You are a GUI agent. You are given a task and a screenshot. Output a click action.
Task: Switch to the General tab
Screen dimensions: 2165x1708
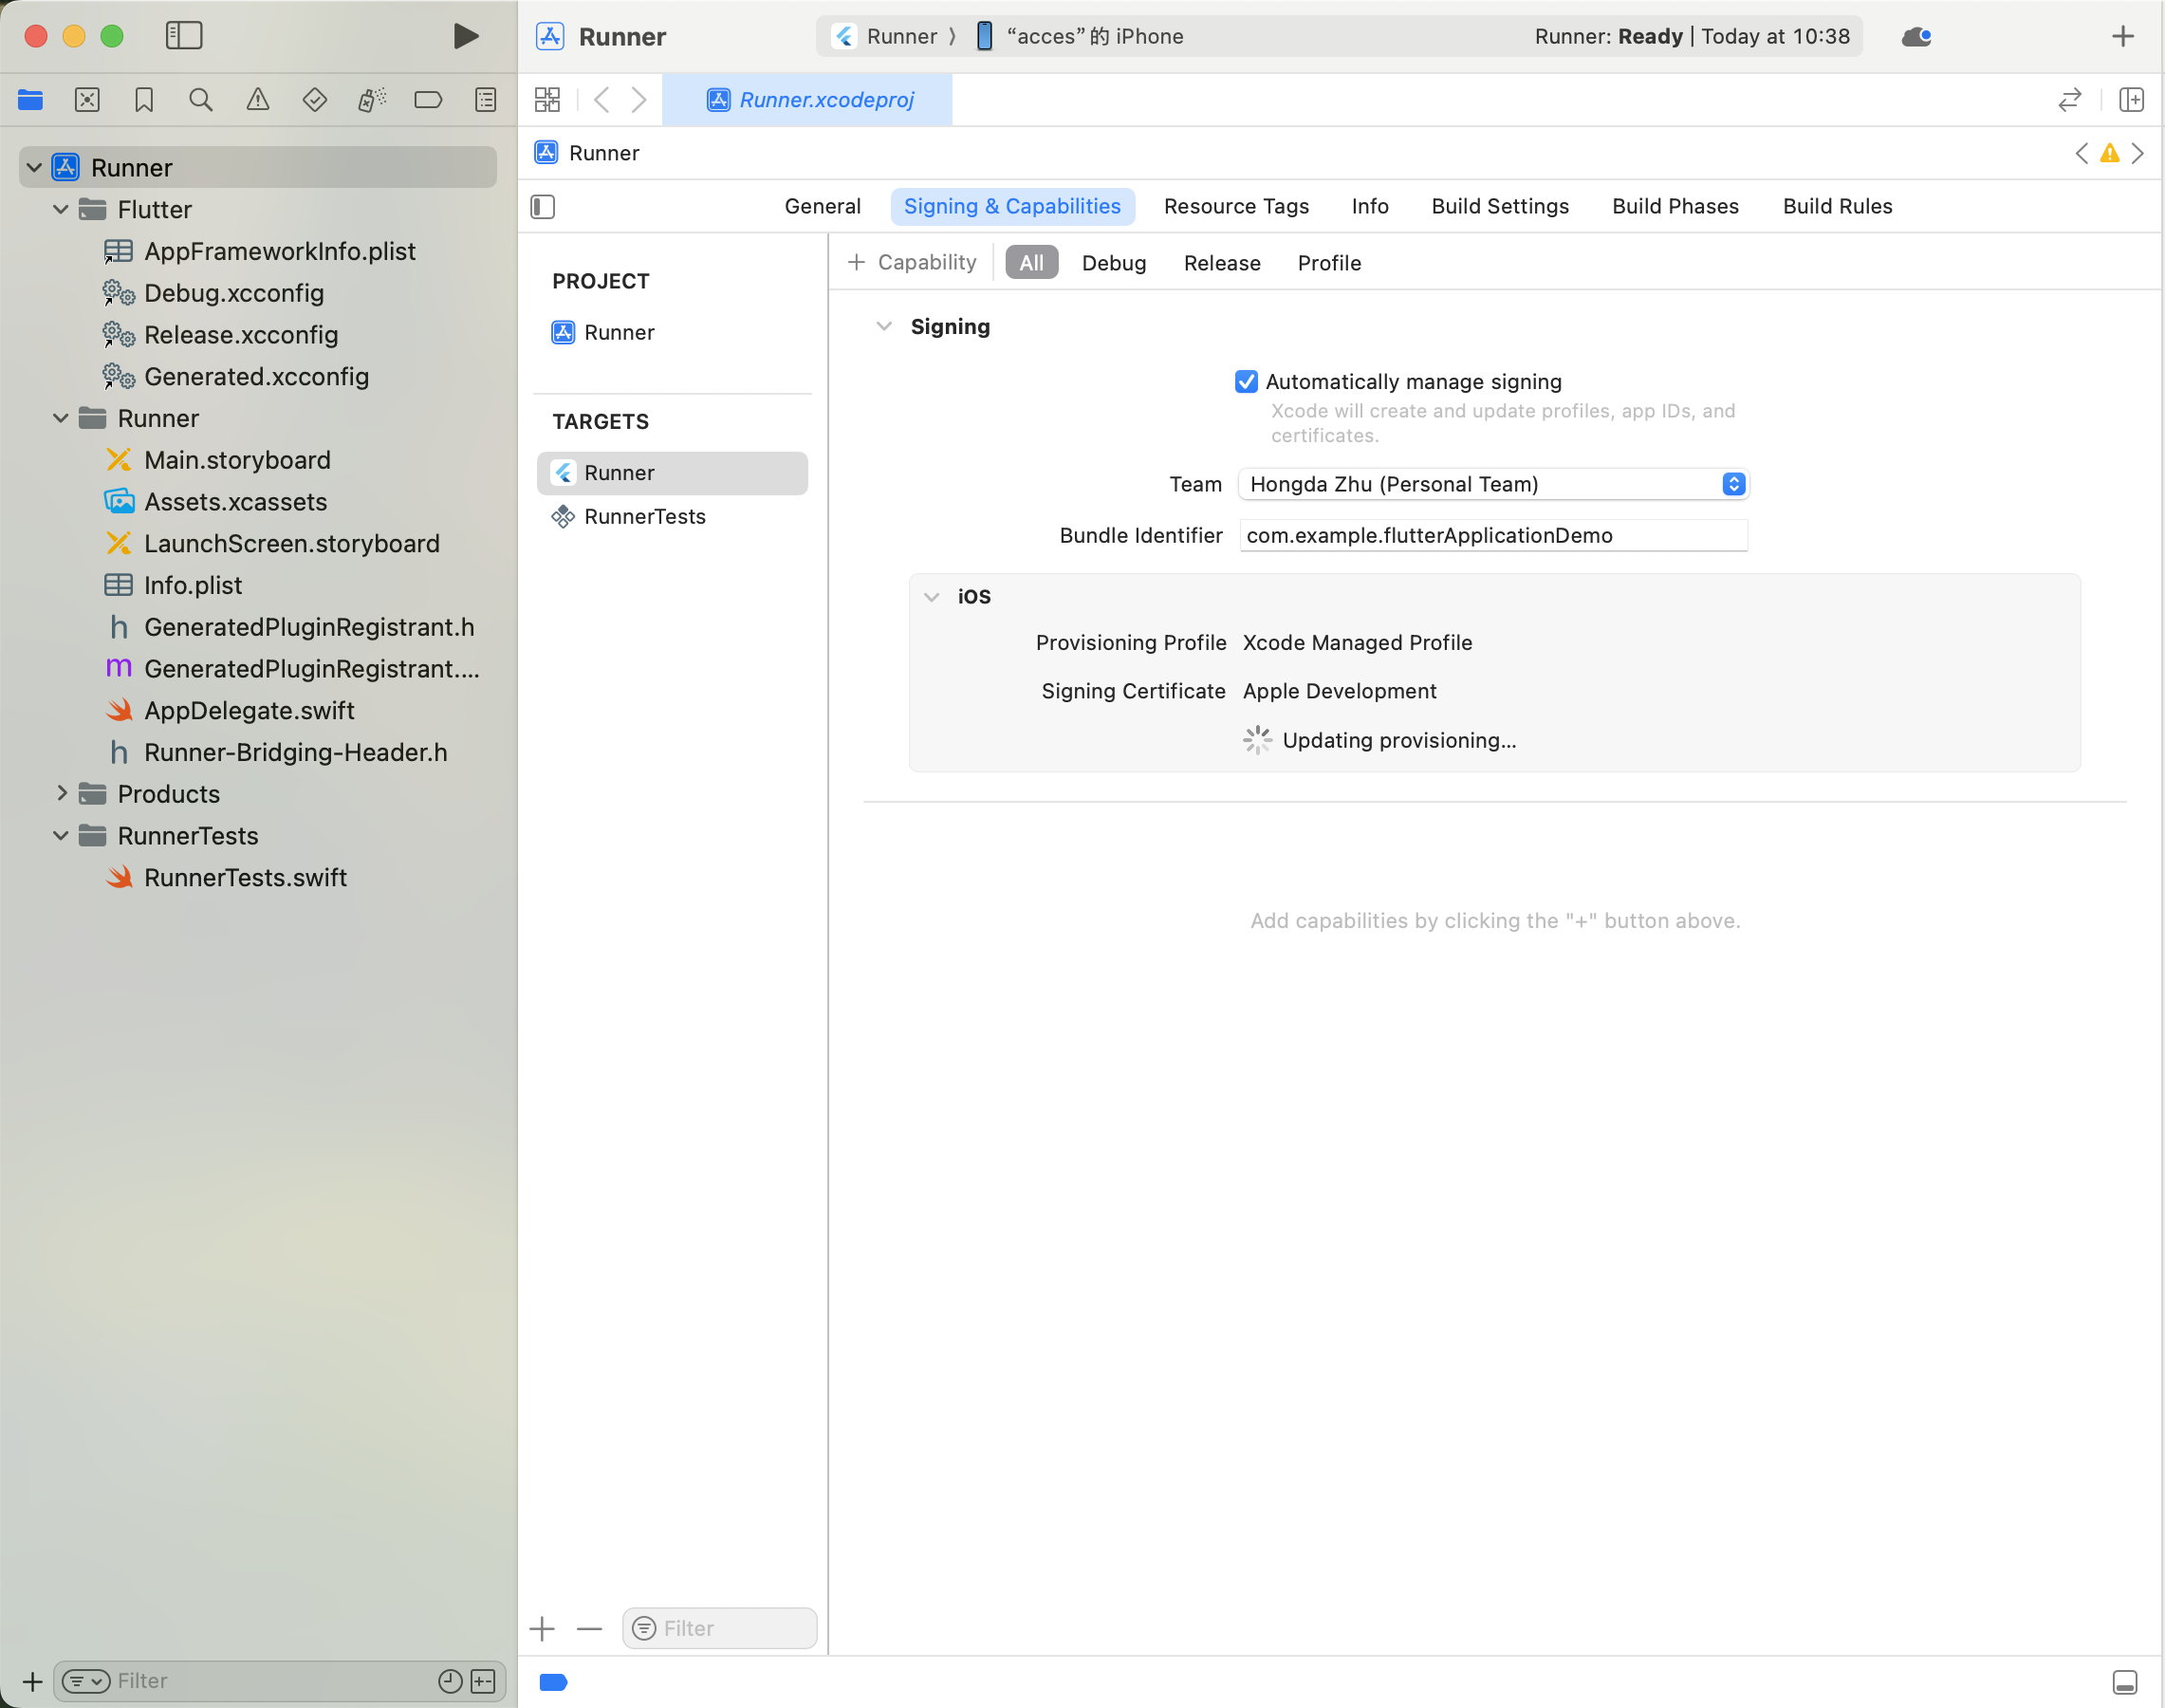[822, 207]
